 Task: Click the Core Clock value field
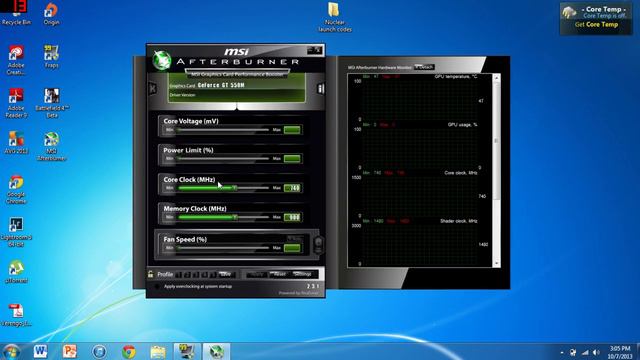(292, 188)
